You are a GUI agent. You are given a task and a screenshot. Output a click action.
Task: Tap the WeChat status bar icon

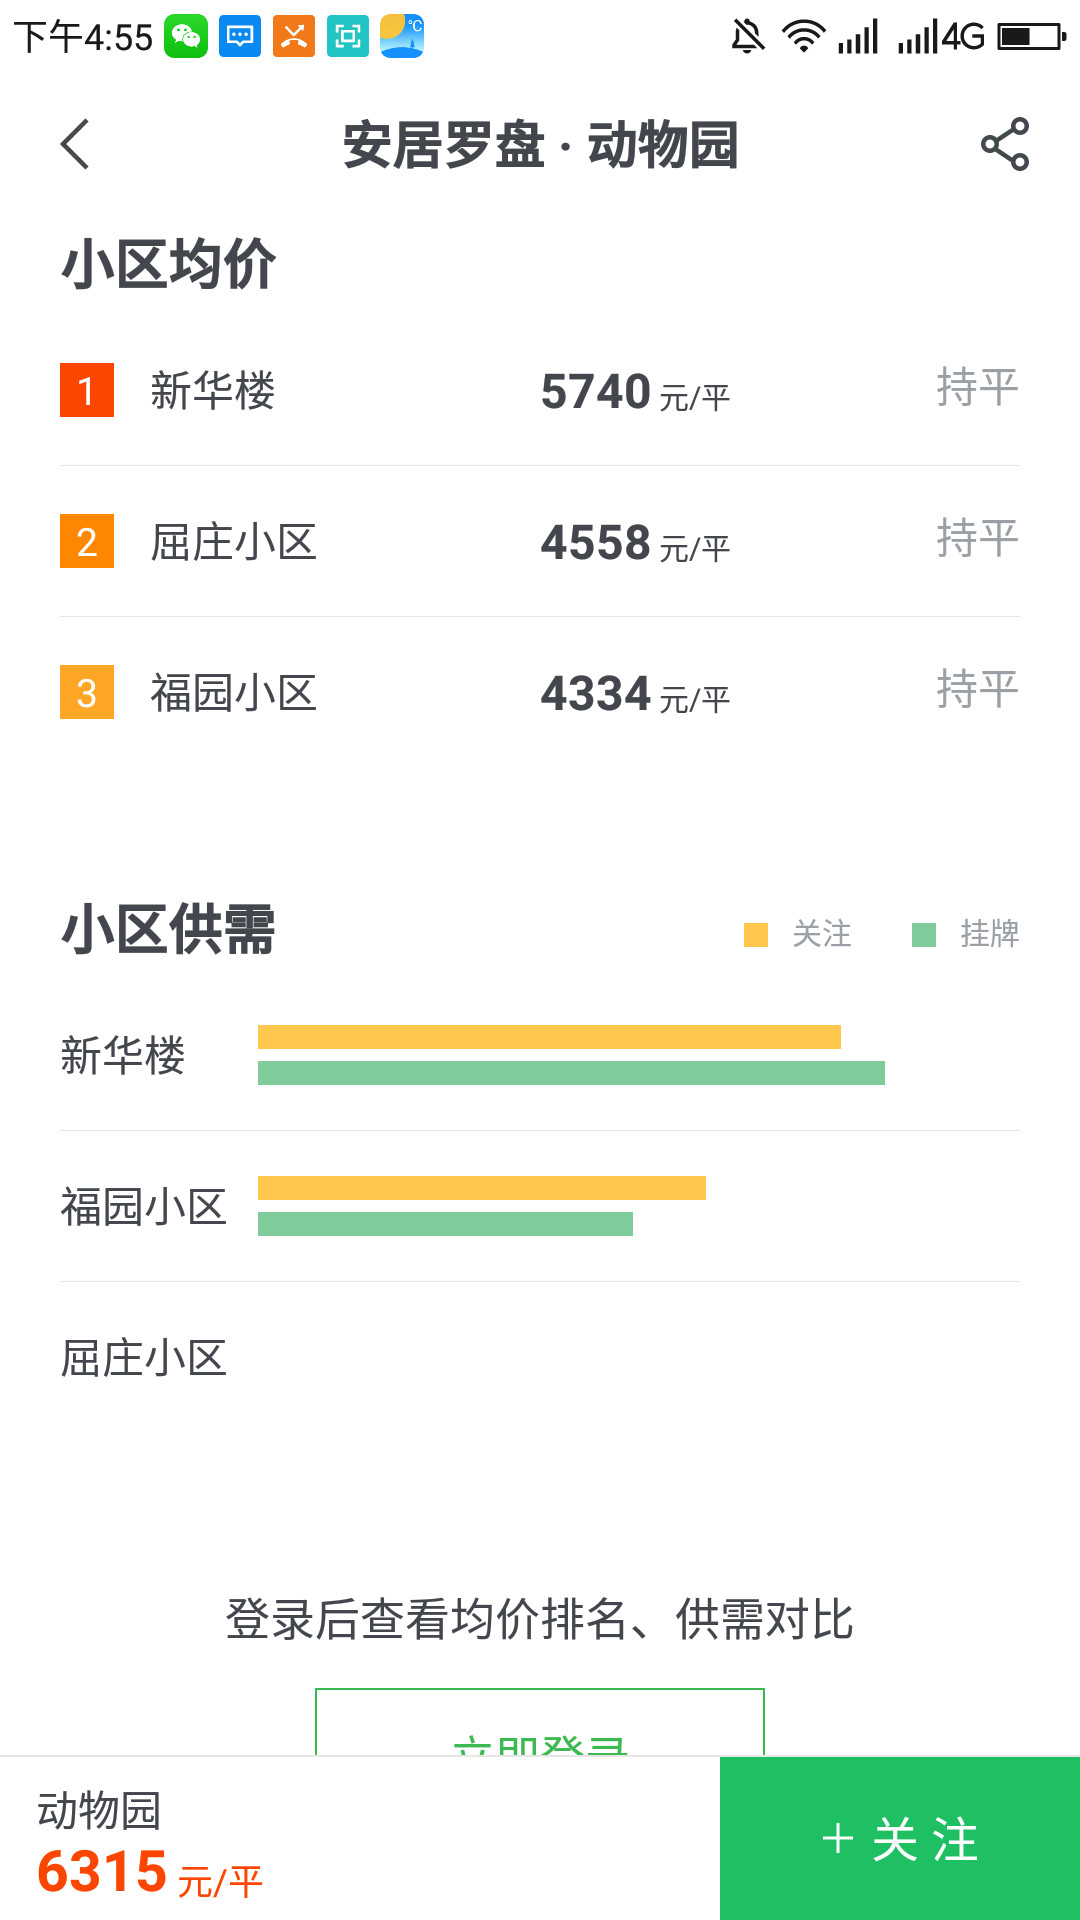186,37
